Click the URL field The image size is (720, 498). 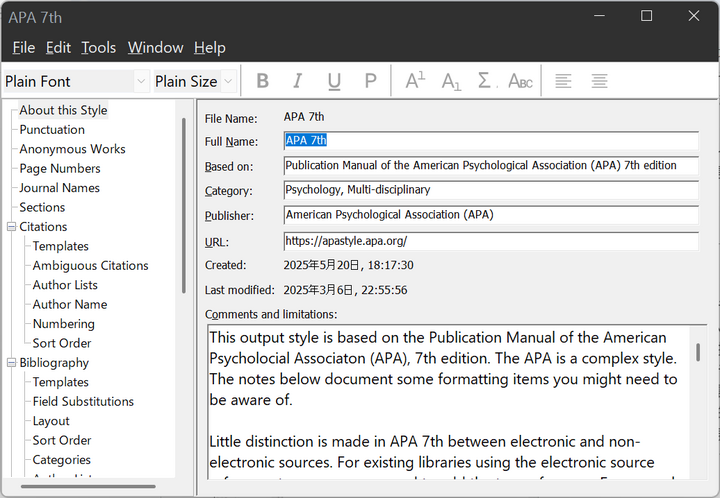click(x=491, y=241)
